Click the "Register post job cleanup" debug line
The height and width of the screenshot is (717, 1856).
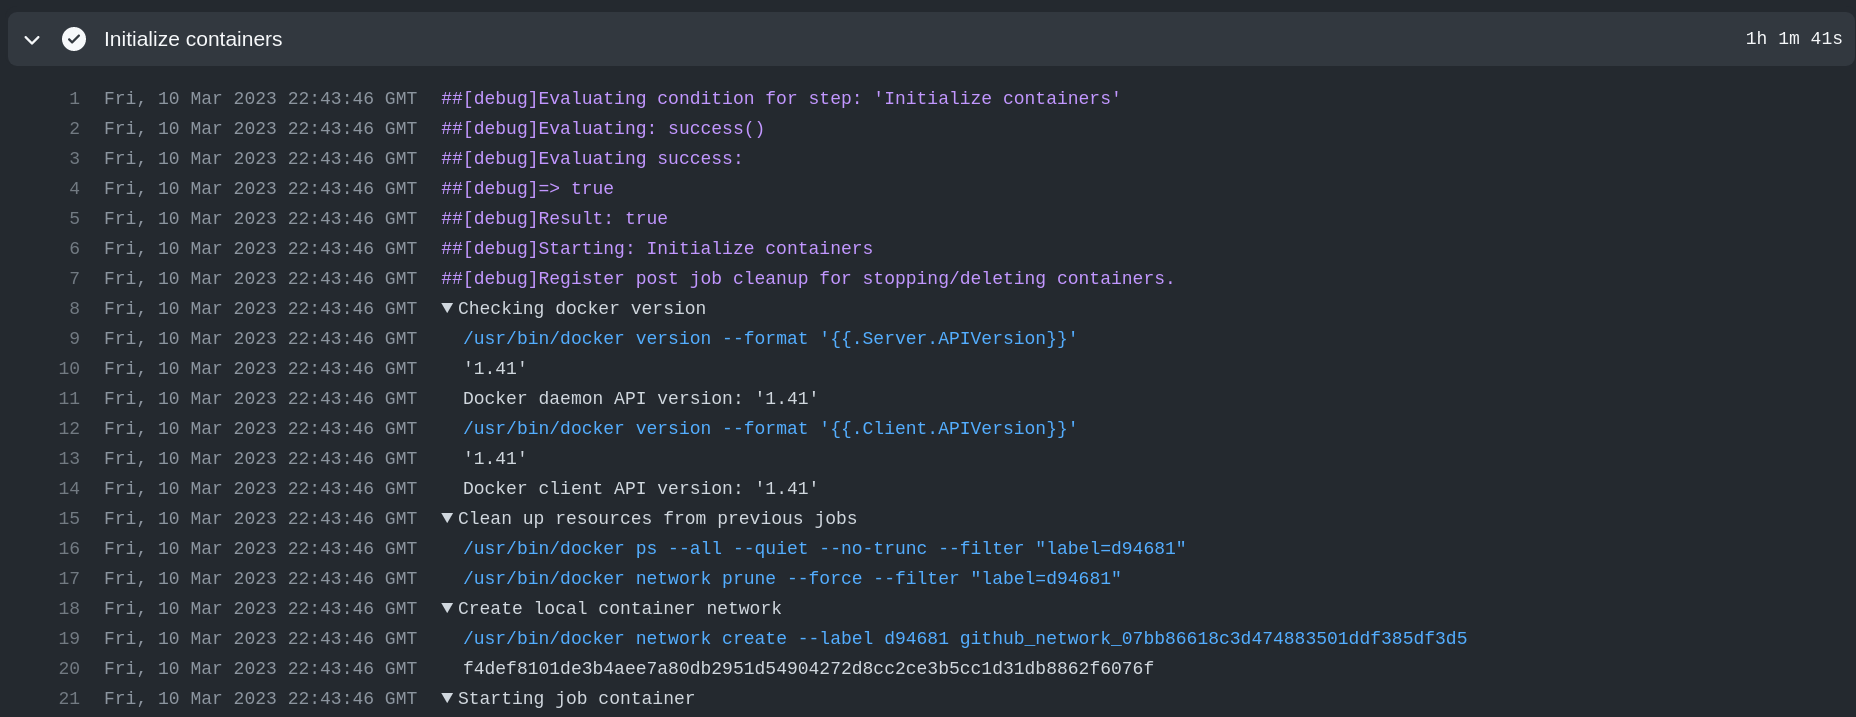click(808, 279)
